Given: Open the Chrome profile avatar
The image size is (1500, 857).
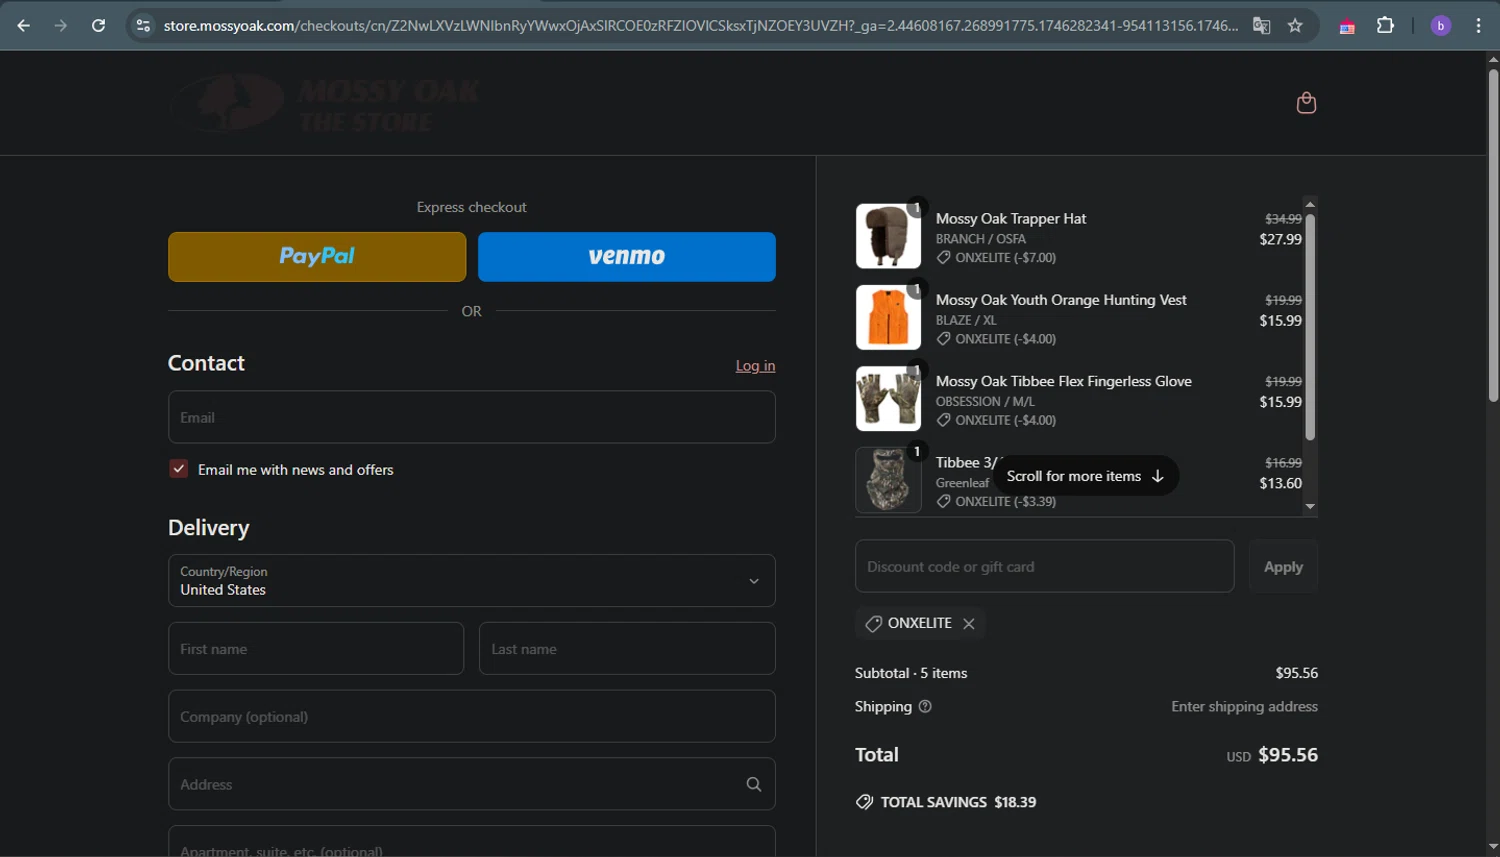Looking at the screenshot, I should [1441, 25].
